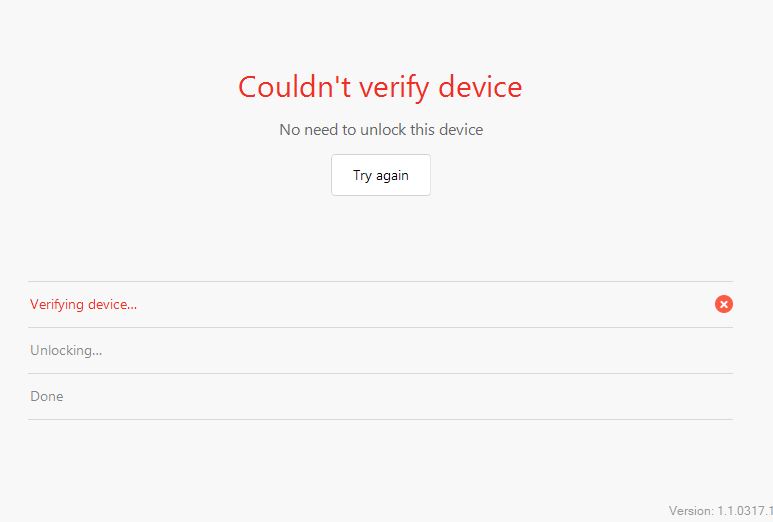Image resolution: width=773 pixels, height=522 pixels.
Task: Click the Done step label
Action: (47, 396)
